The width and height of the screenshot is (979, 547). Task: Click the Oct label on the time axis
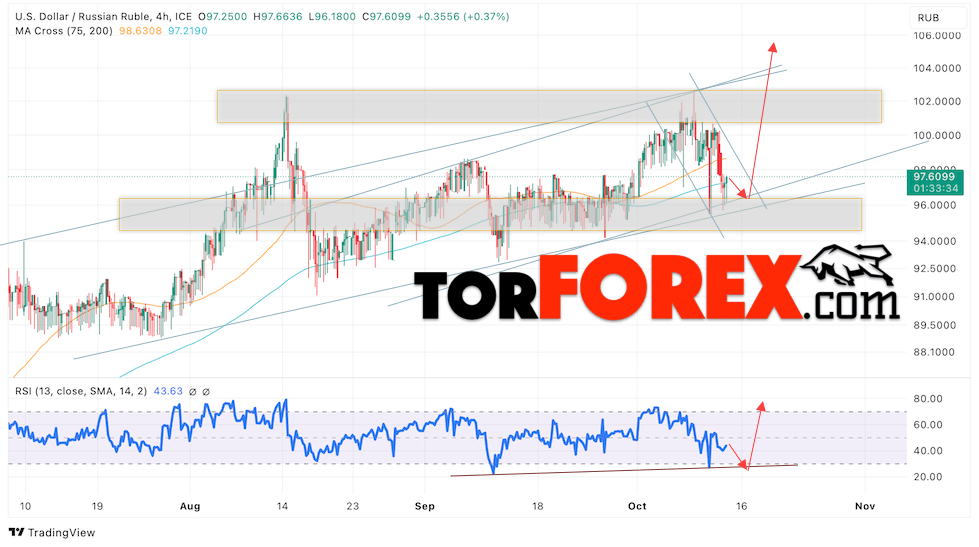pyautogui.click(x=637, y=506)
